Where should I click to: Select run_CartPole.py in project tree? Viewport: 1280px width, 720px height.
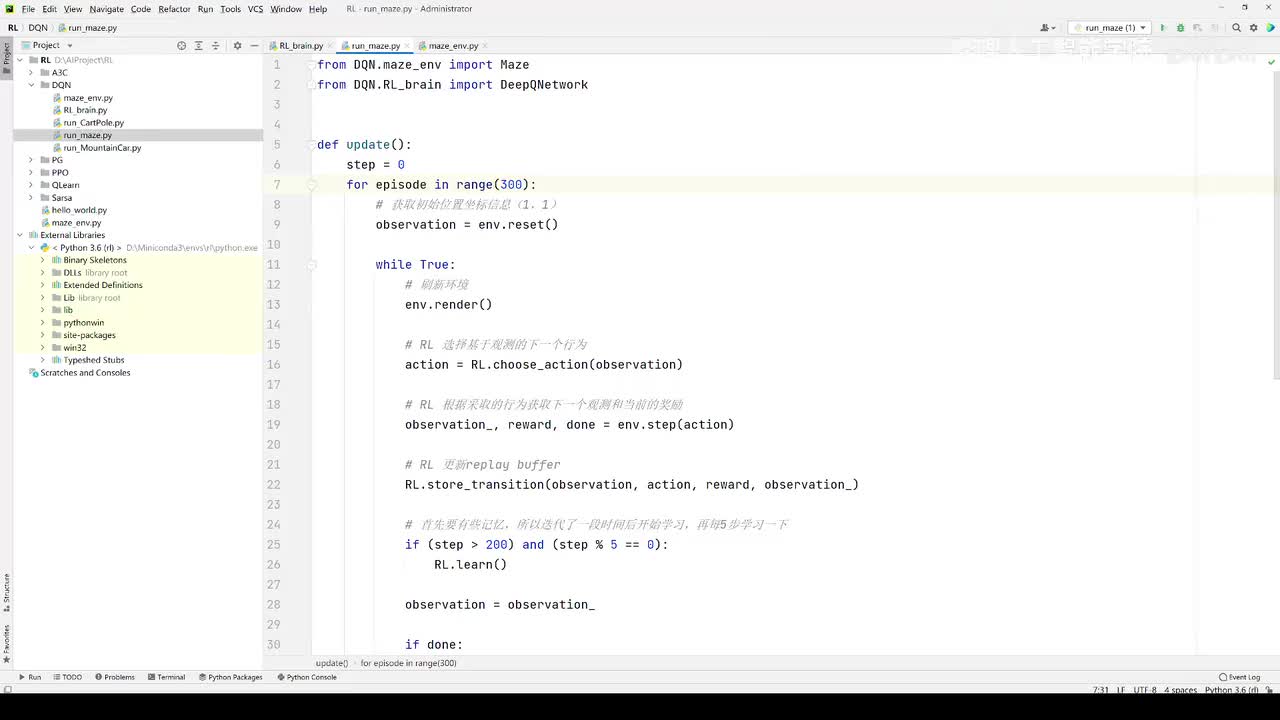pyautogui.click(x=93, y=123)
